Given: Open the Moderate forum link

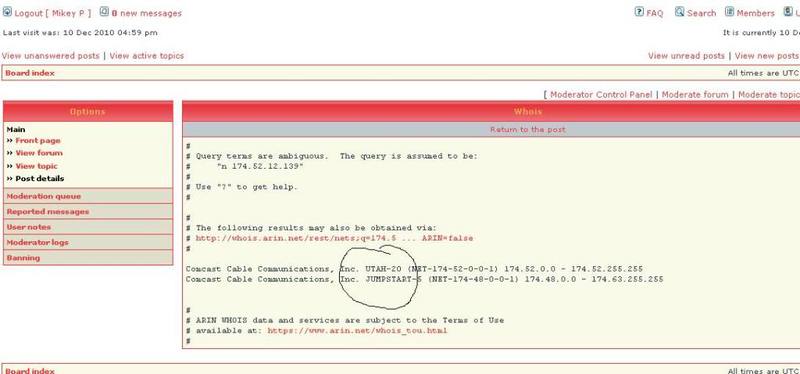Looking at the screenshot, I should coord(695,94).
